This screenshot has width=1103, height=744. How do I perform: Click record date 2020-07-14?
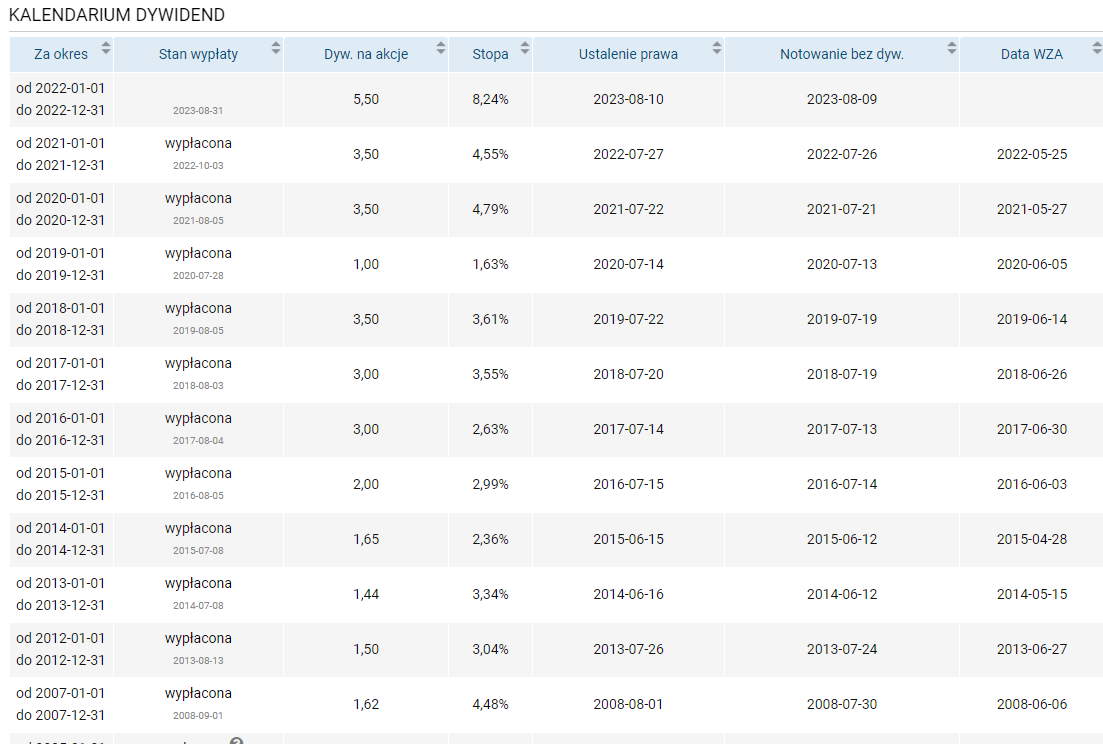point(628,264)
